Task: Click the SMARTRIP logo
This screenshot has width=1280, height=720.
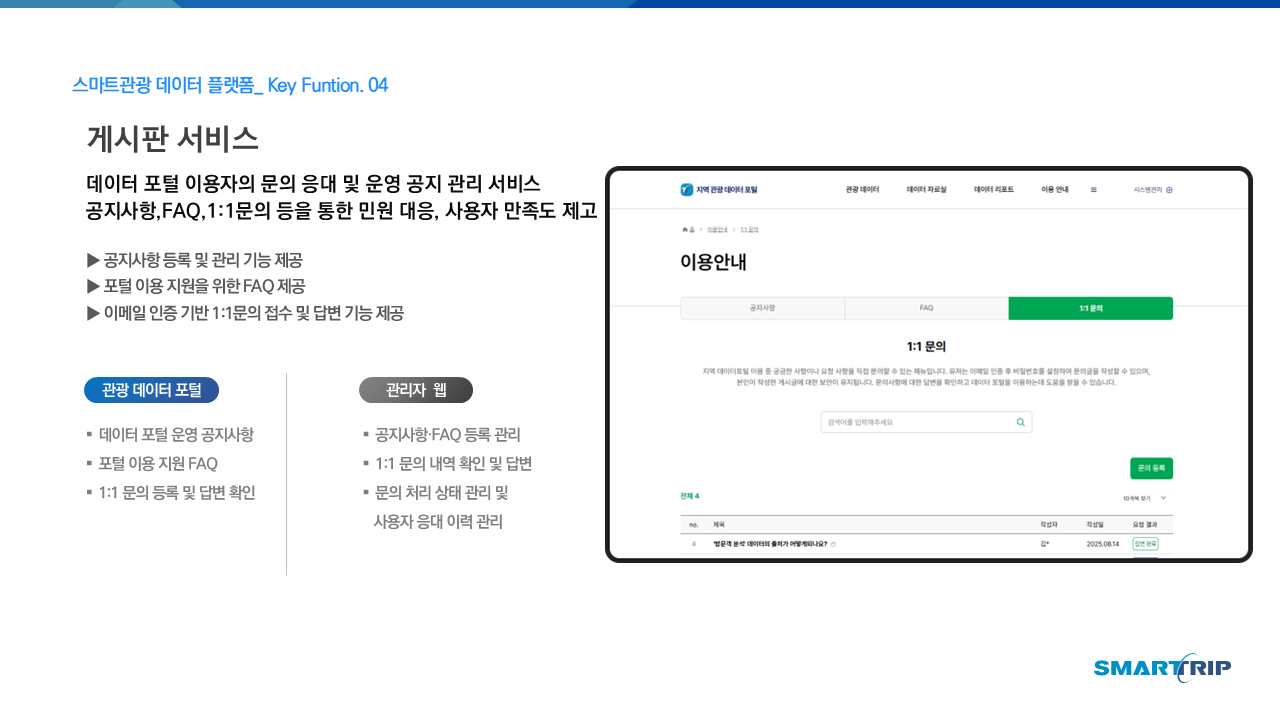Action: (1162, 668)
